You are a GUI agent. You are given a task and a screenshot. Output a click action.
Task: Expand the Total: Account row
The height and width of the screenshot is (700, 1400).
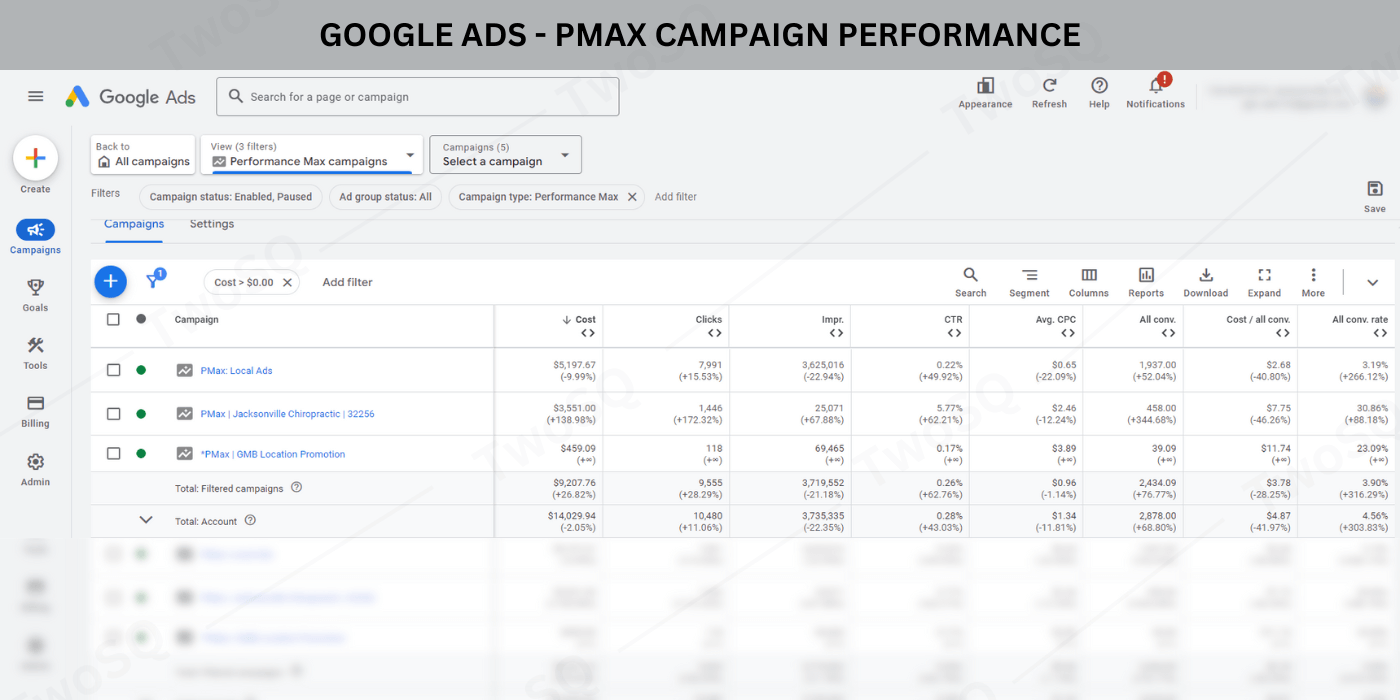(146, 520)
